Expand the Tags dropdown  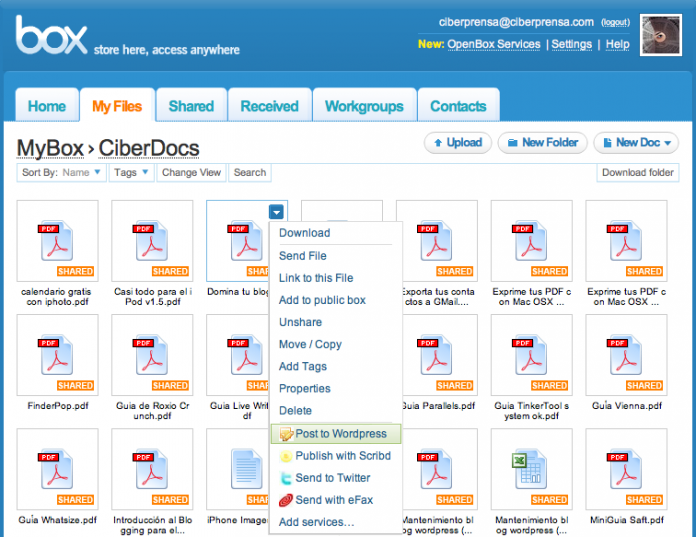click(132, 173)
